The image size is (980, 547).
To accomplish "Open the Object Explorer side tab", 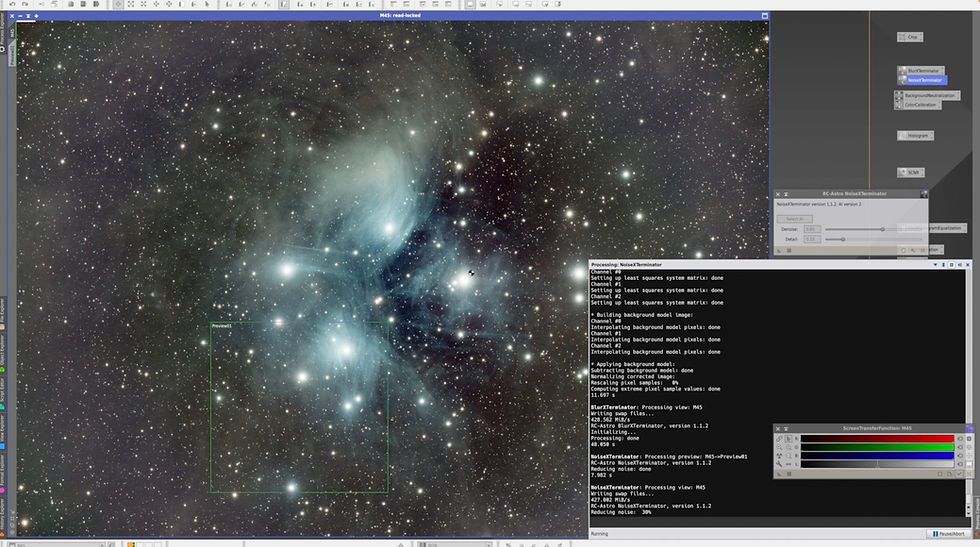I will click(x=2, y=353).
